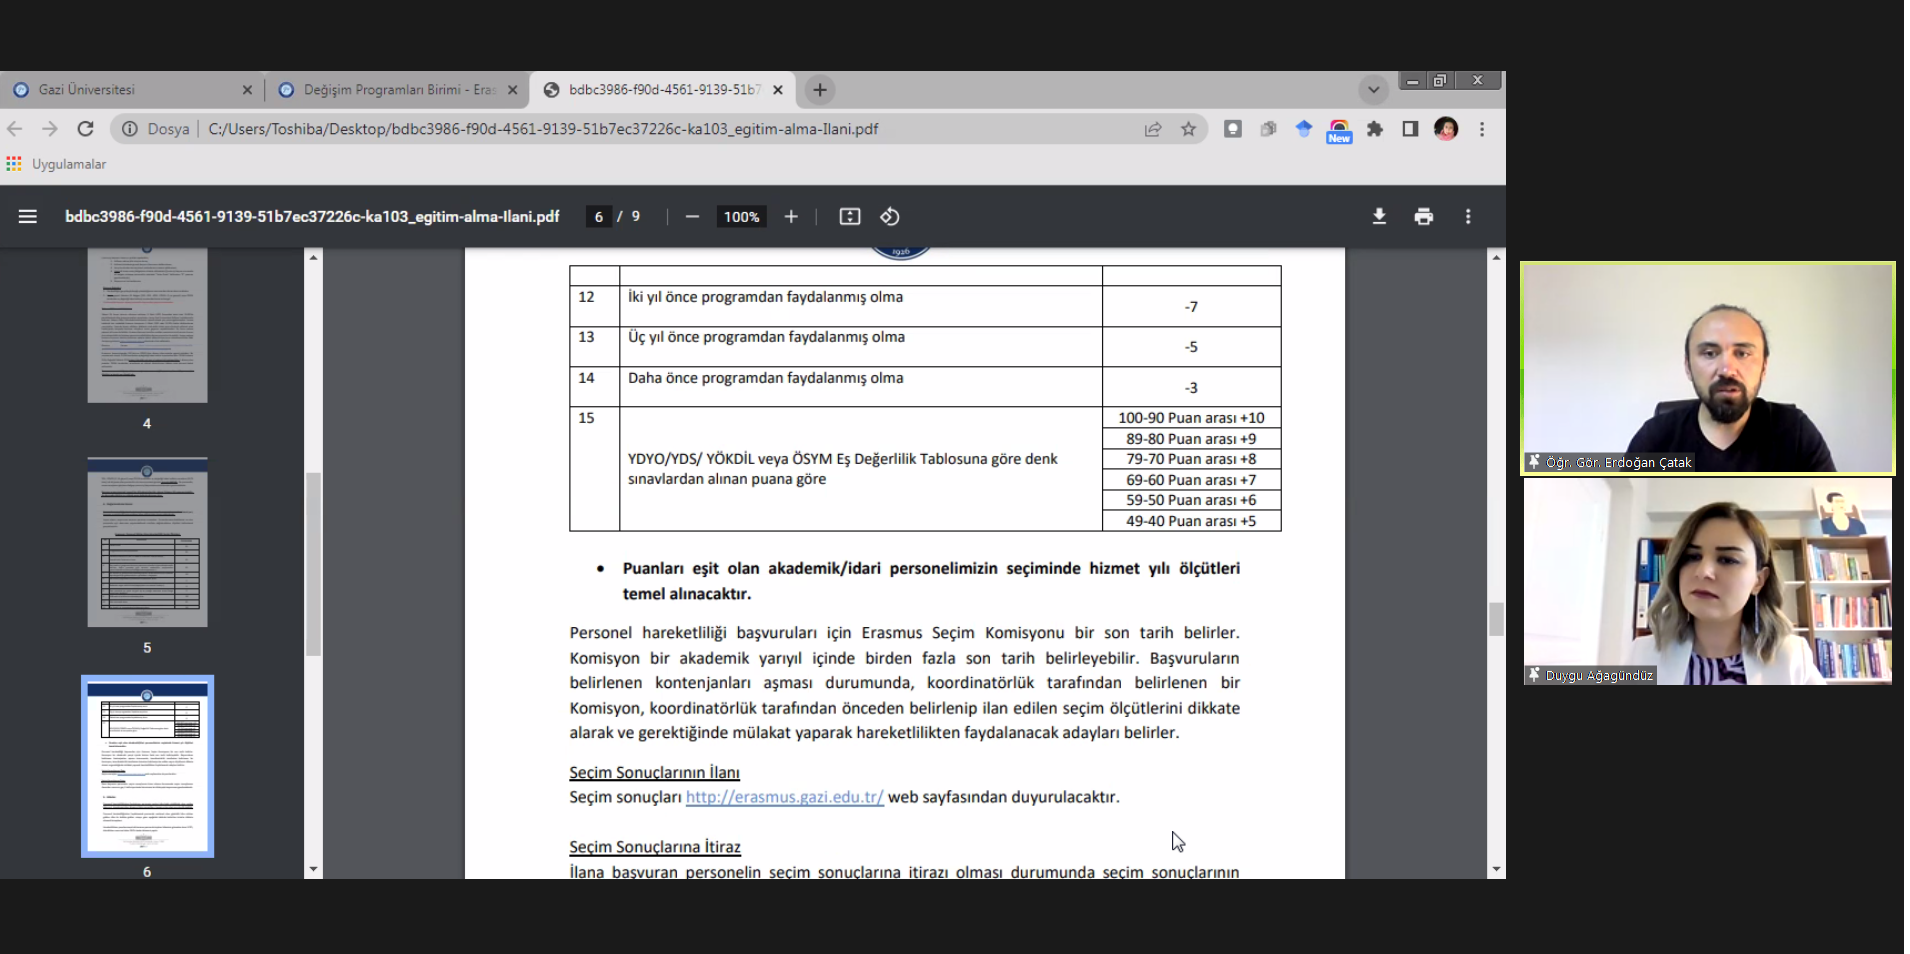Click 'Daha önce programdan faydalanmış olma' text

click(x=765, y=378)
